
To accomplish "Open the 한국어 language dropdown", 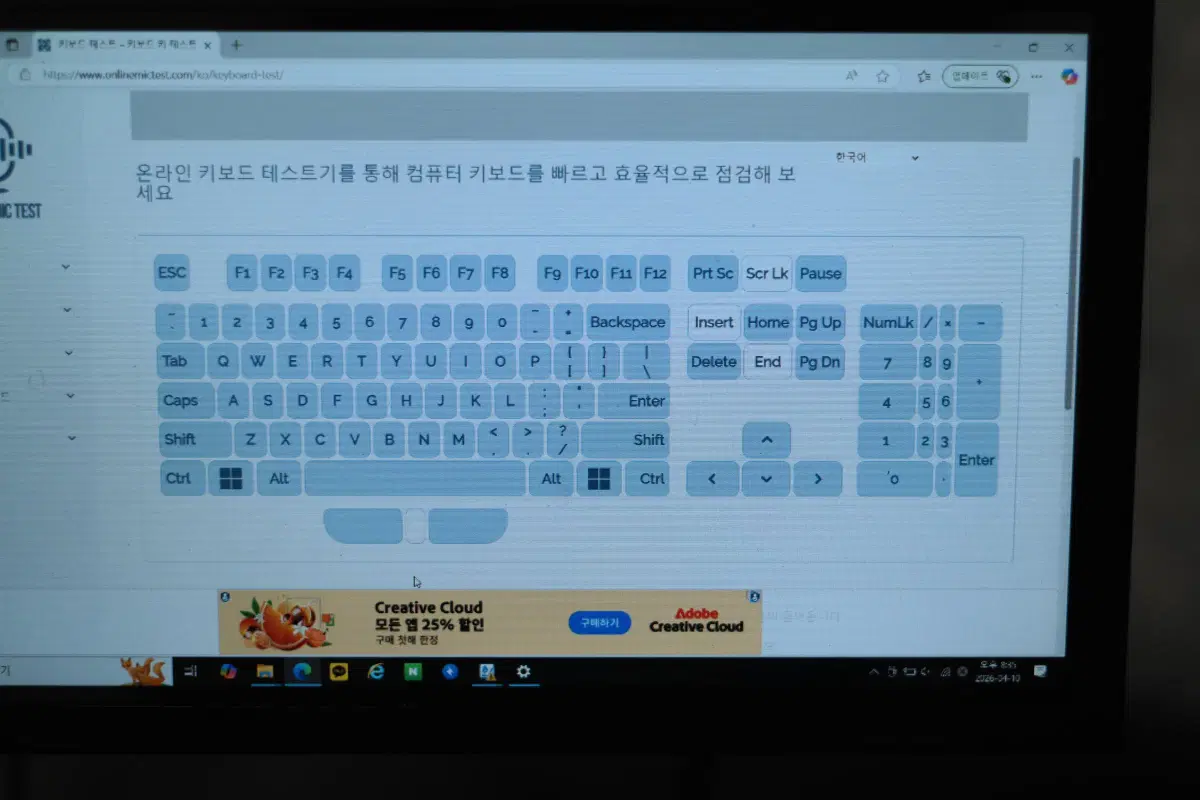I will [875, 157].
